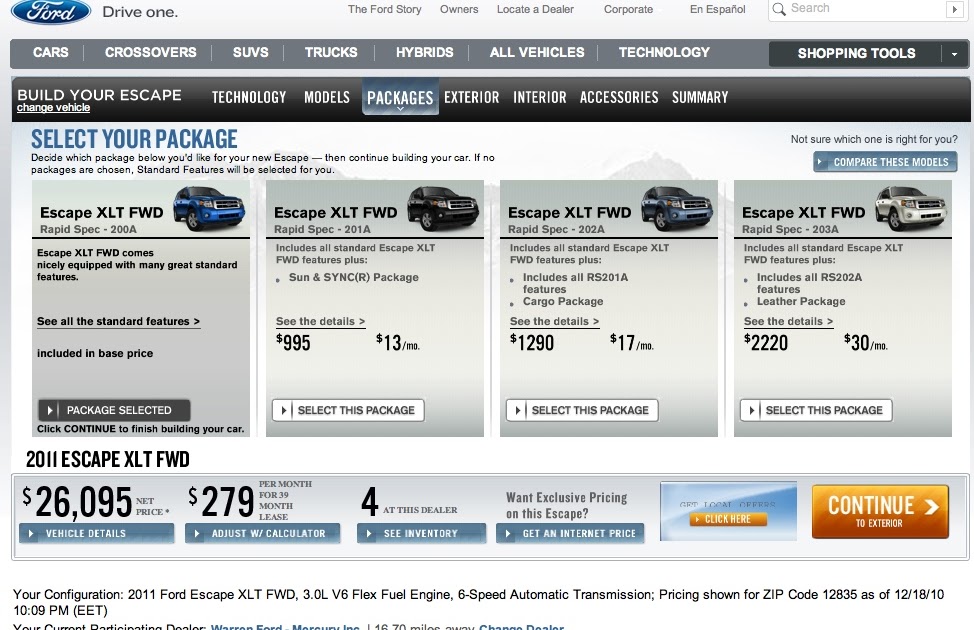Image resolution: width=974 pixels, height=630 pixels.
Task: Select the $1290 Cargo Package option
Action: 582,410
